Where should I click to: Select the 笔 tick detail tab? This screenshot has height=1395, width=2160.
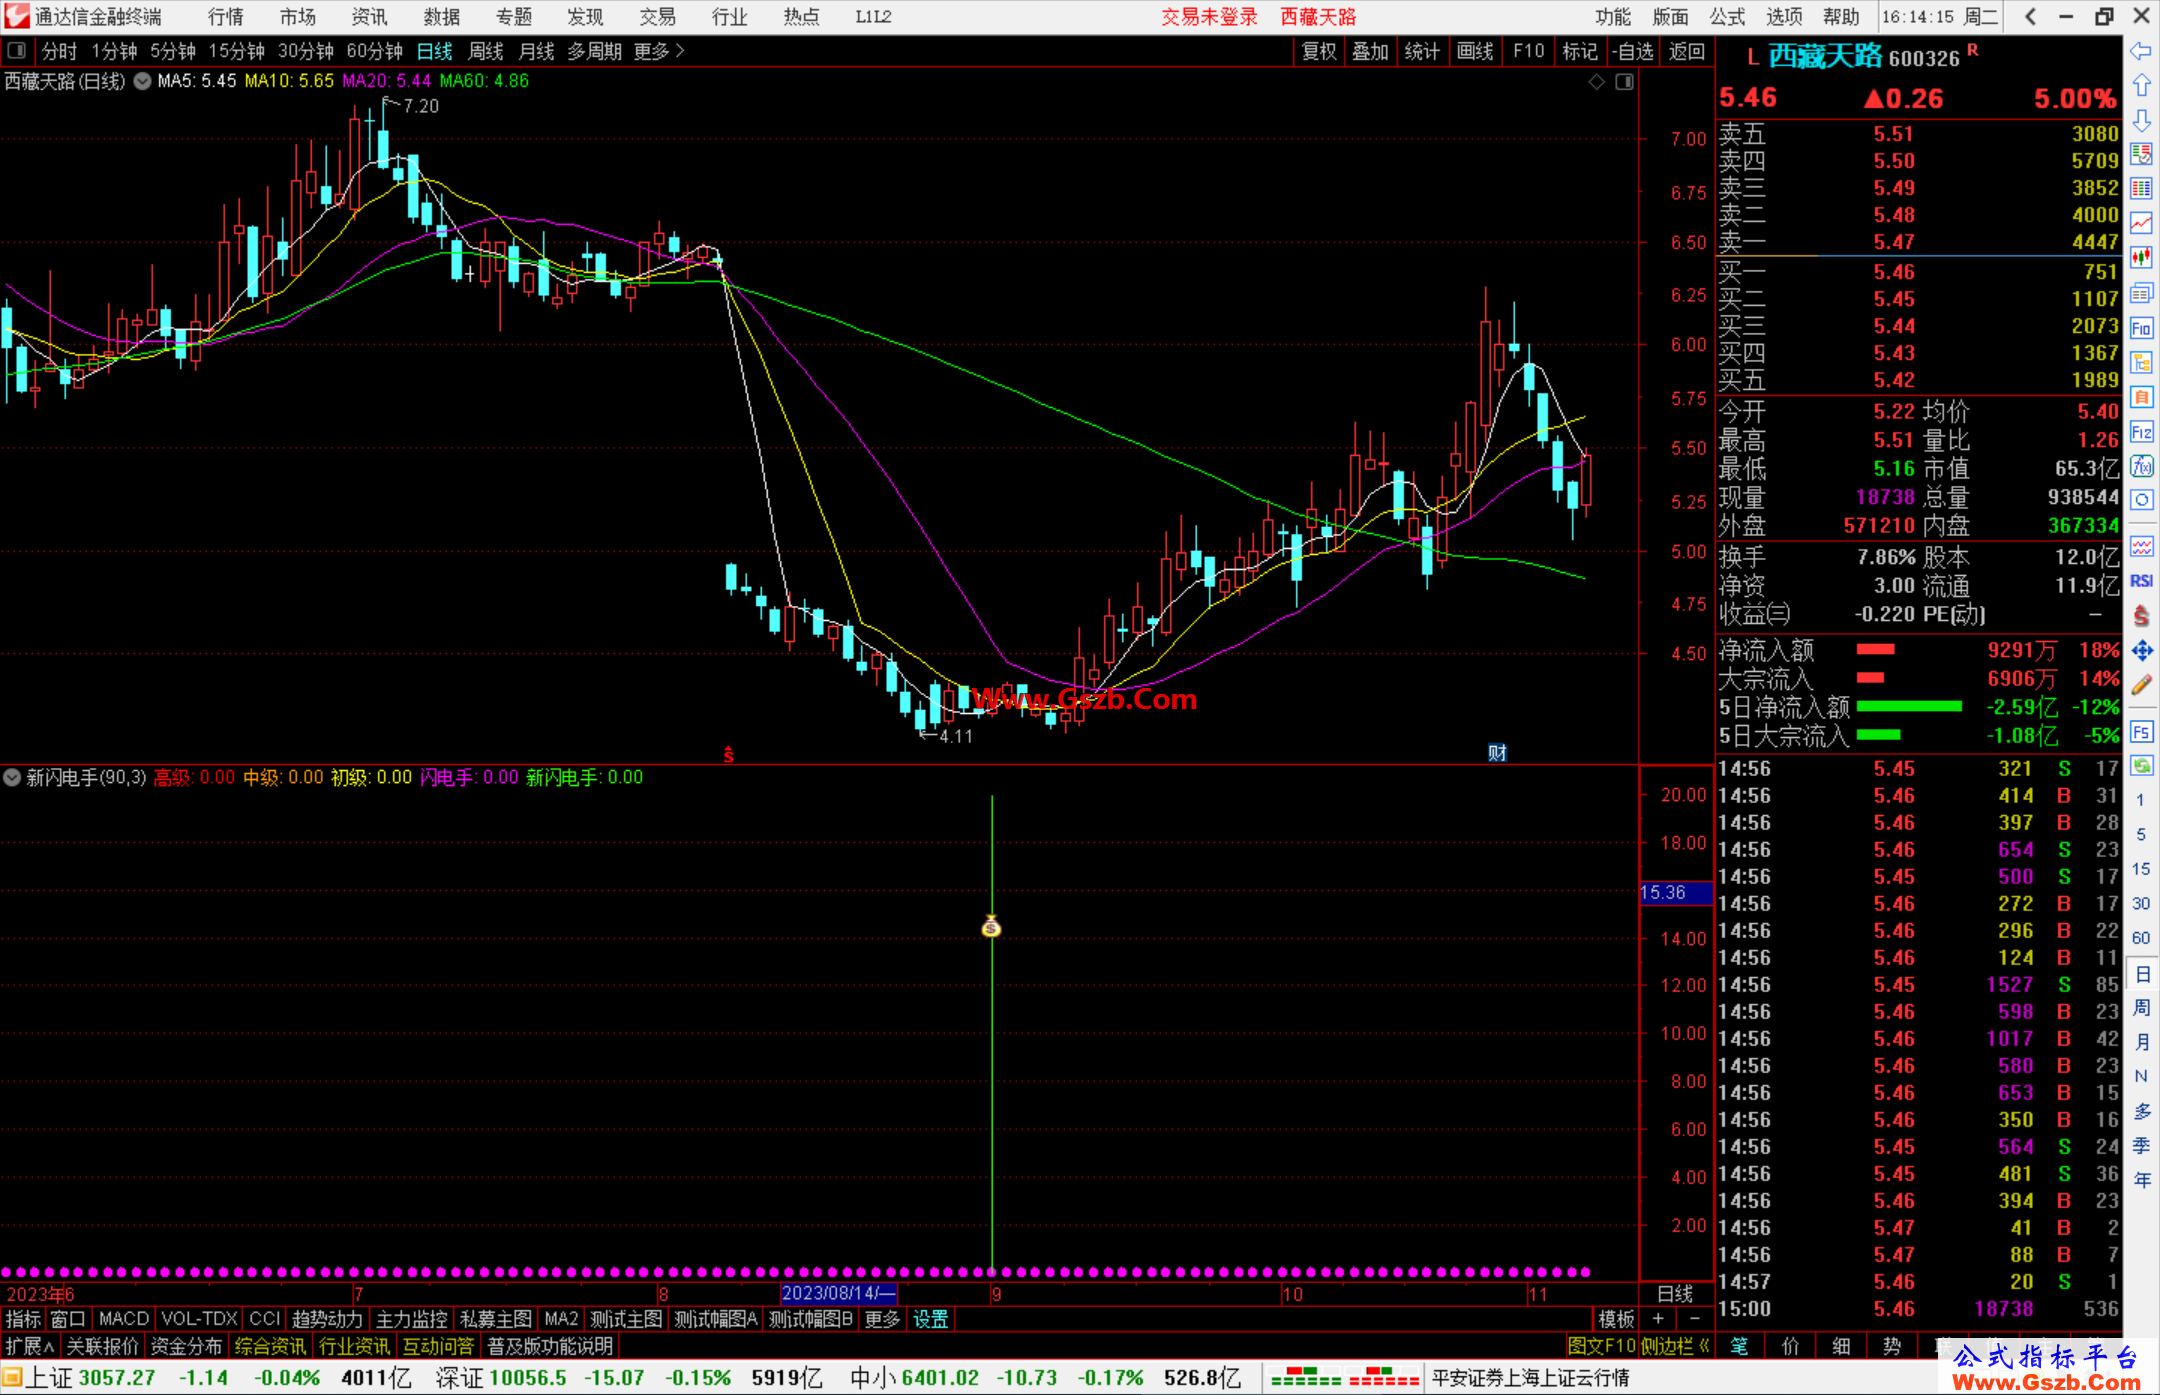1740,1346
